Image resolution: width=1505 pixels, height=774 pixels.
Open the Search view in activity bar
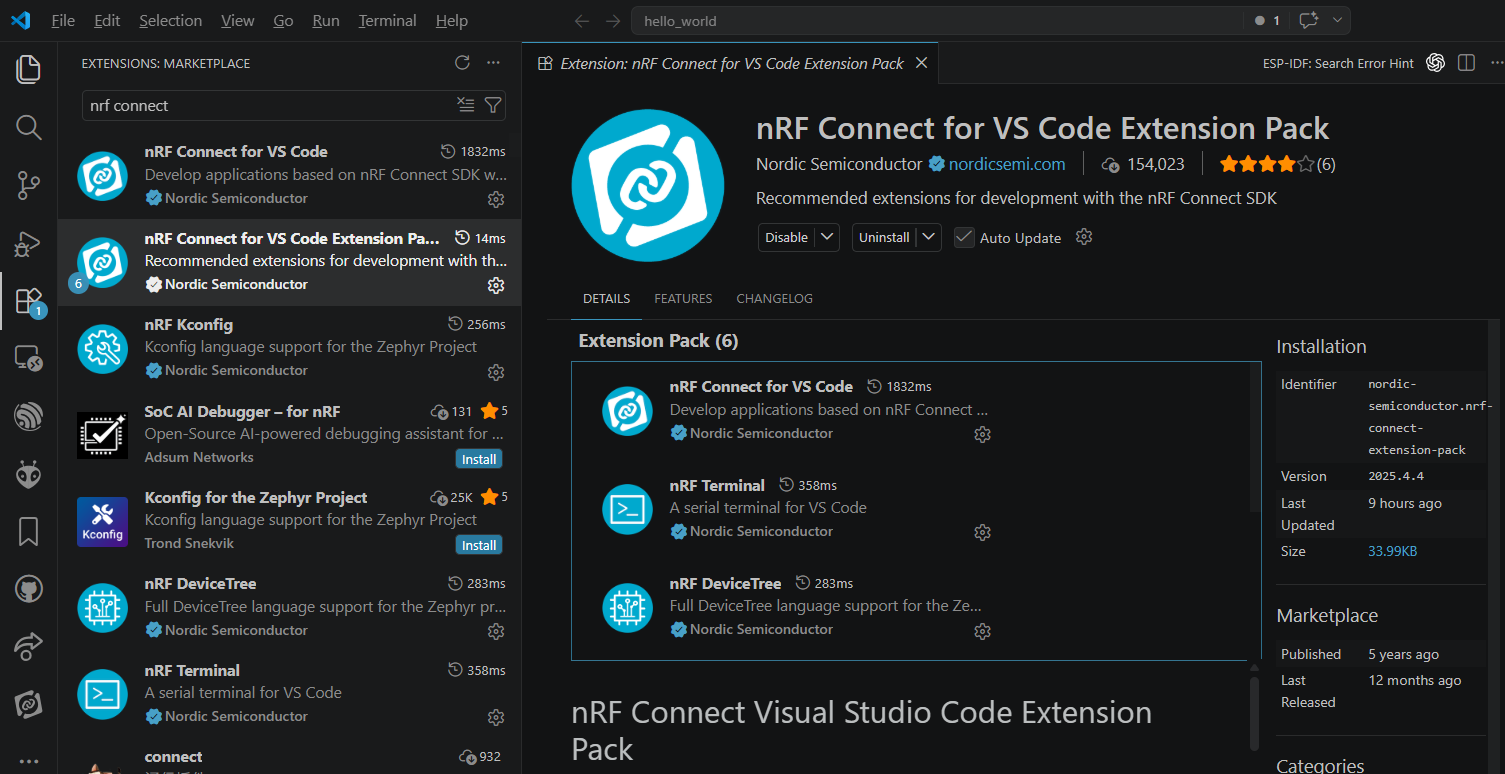pos(28,127)
